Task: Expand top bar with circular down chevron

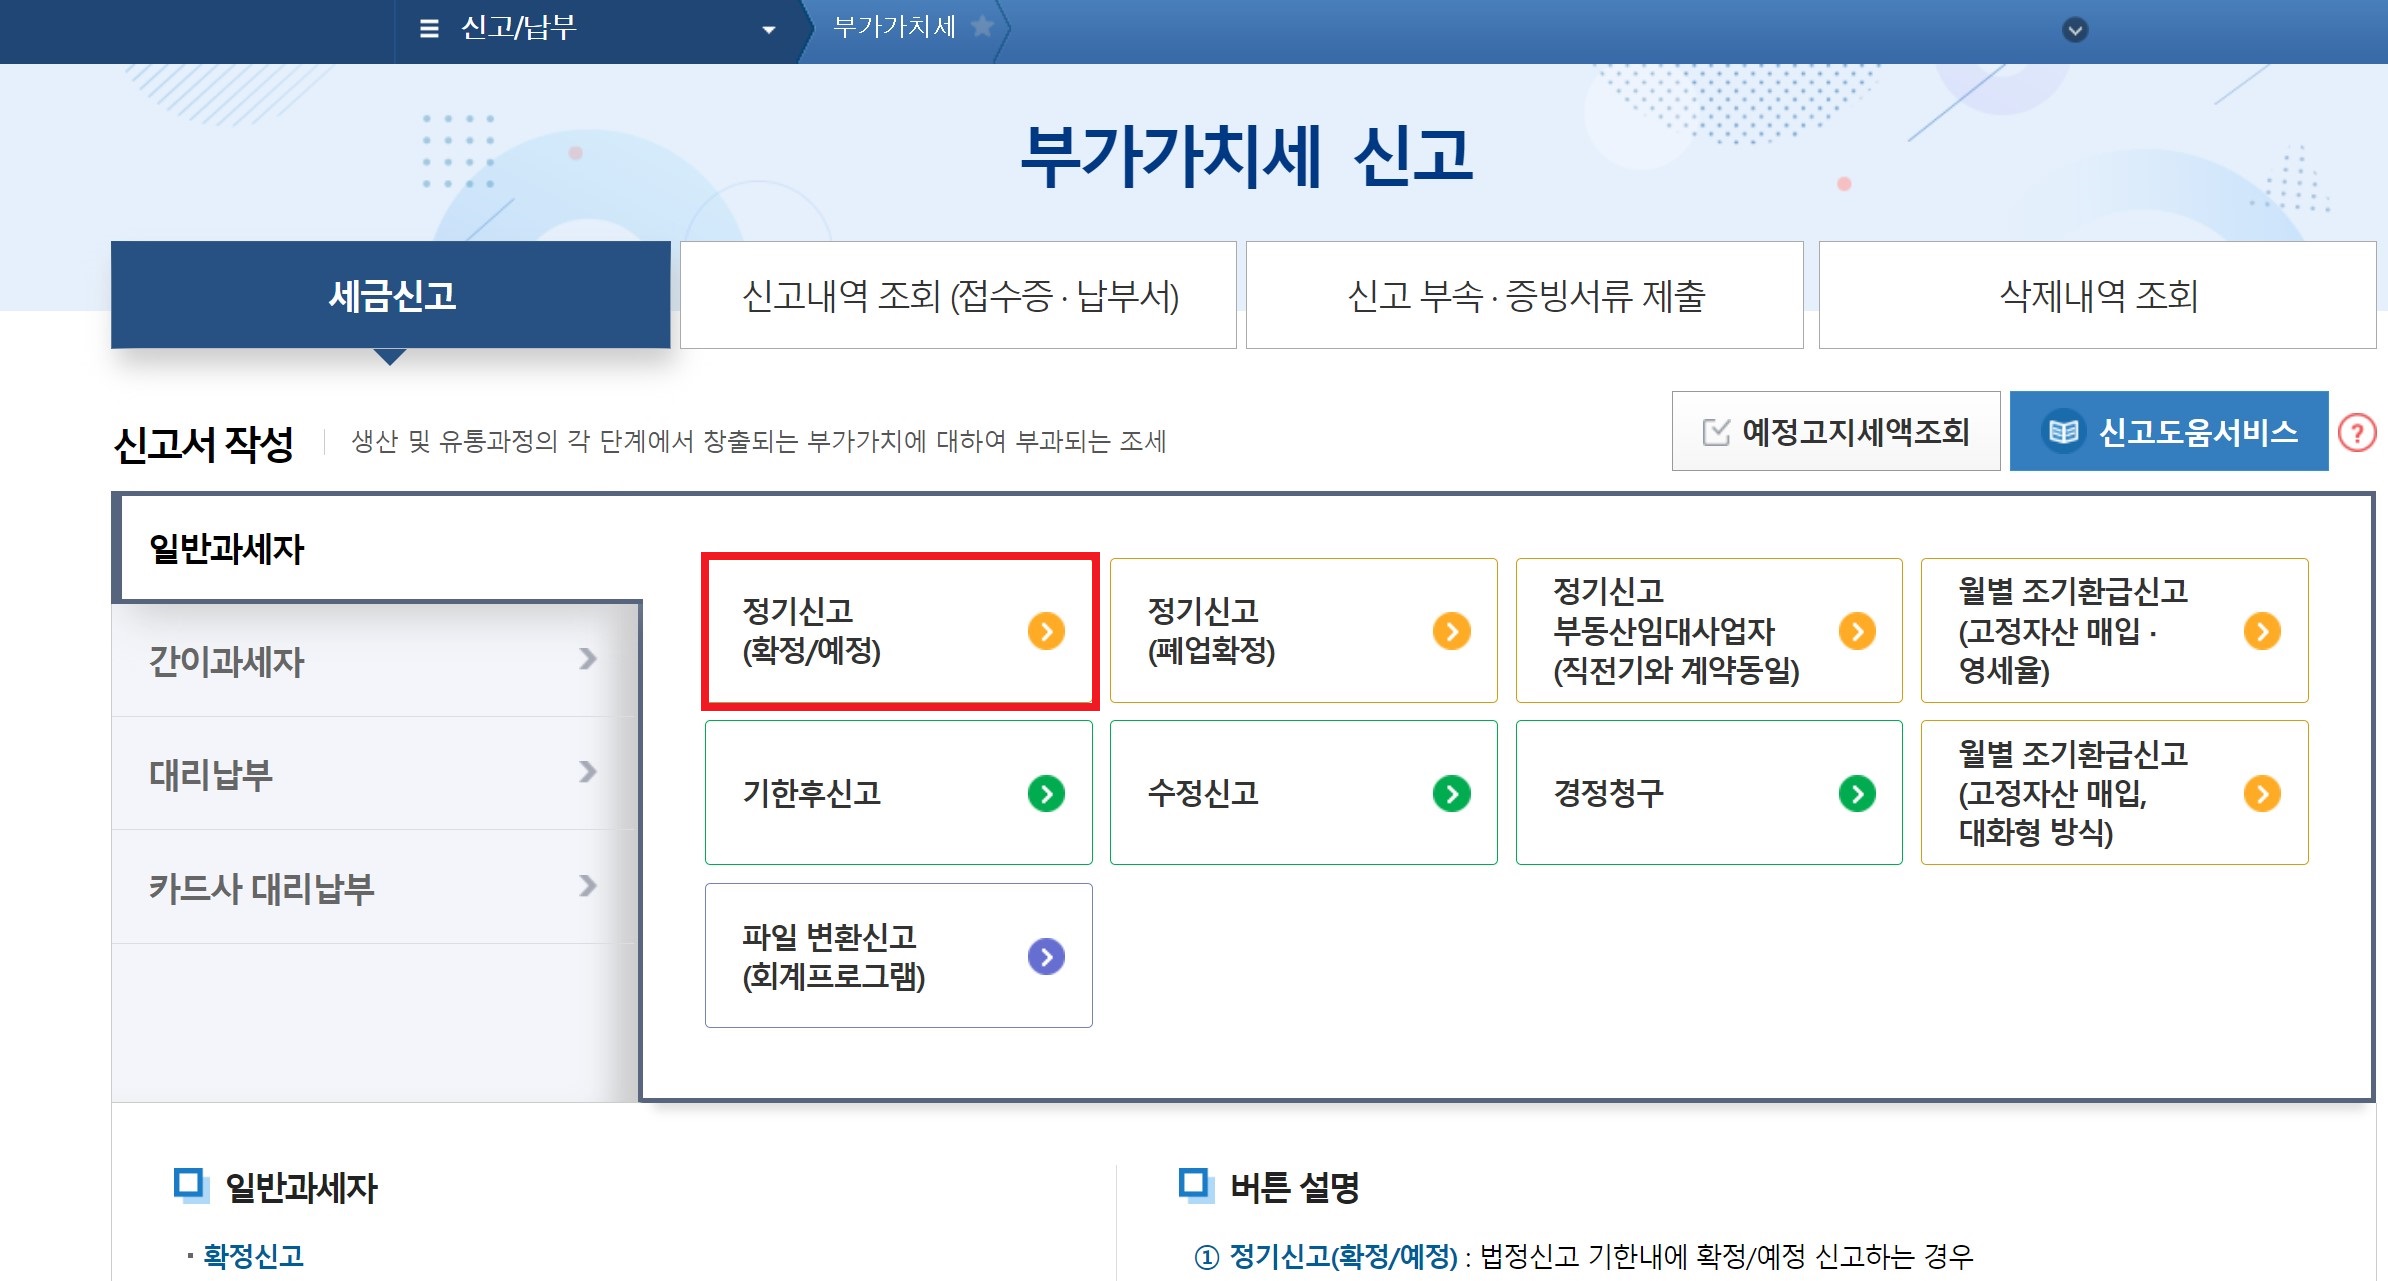Action: coord(2075,30)
